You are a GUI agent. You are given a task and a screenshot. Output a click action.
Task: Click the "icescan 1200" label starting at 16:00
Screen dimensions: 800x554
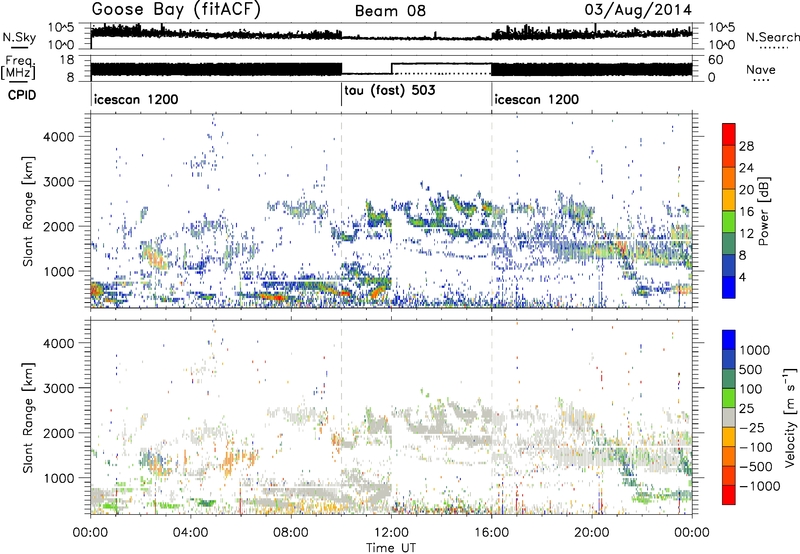(537, 99)
